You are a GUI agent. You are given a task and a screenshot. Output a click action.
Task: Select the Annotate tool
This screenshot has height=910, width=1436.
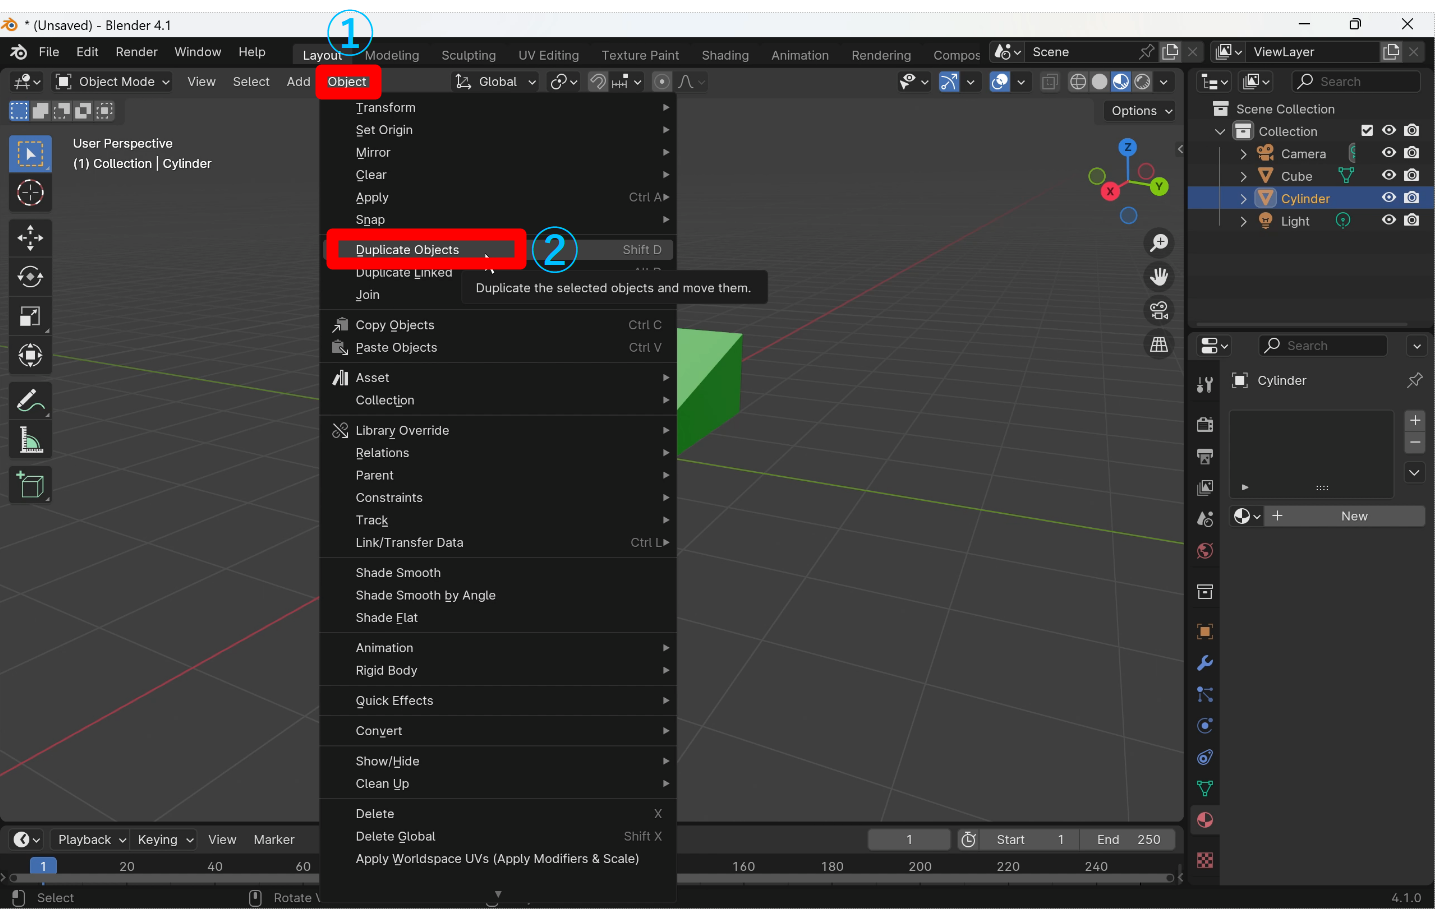pyautogui.click(x=30, y=401)
